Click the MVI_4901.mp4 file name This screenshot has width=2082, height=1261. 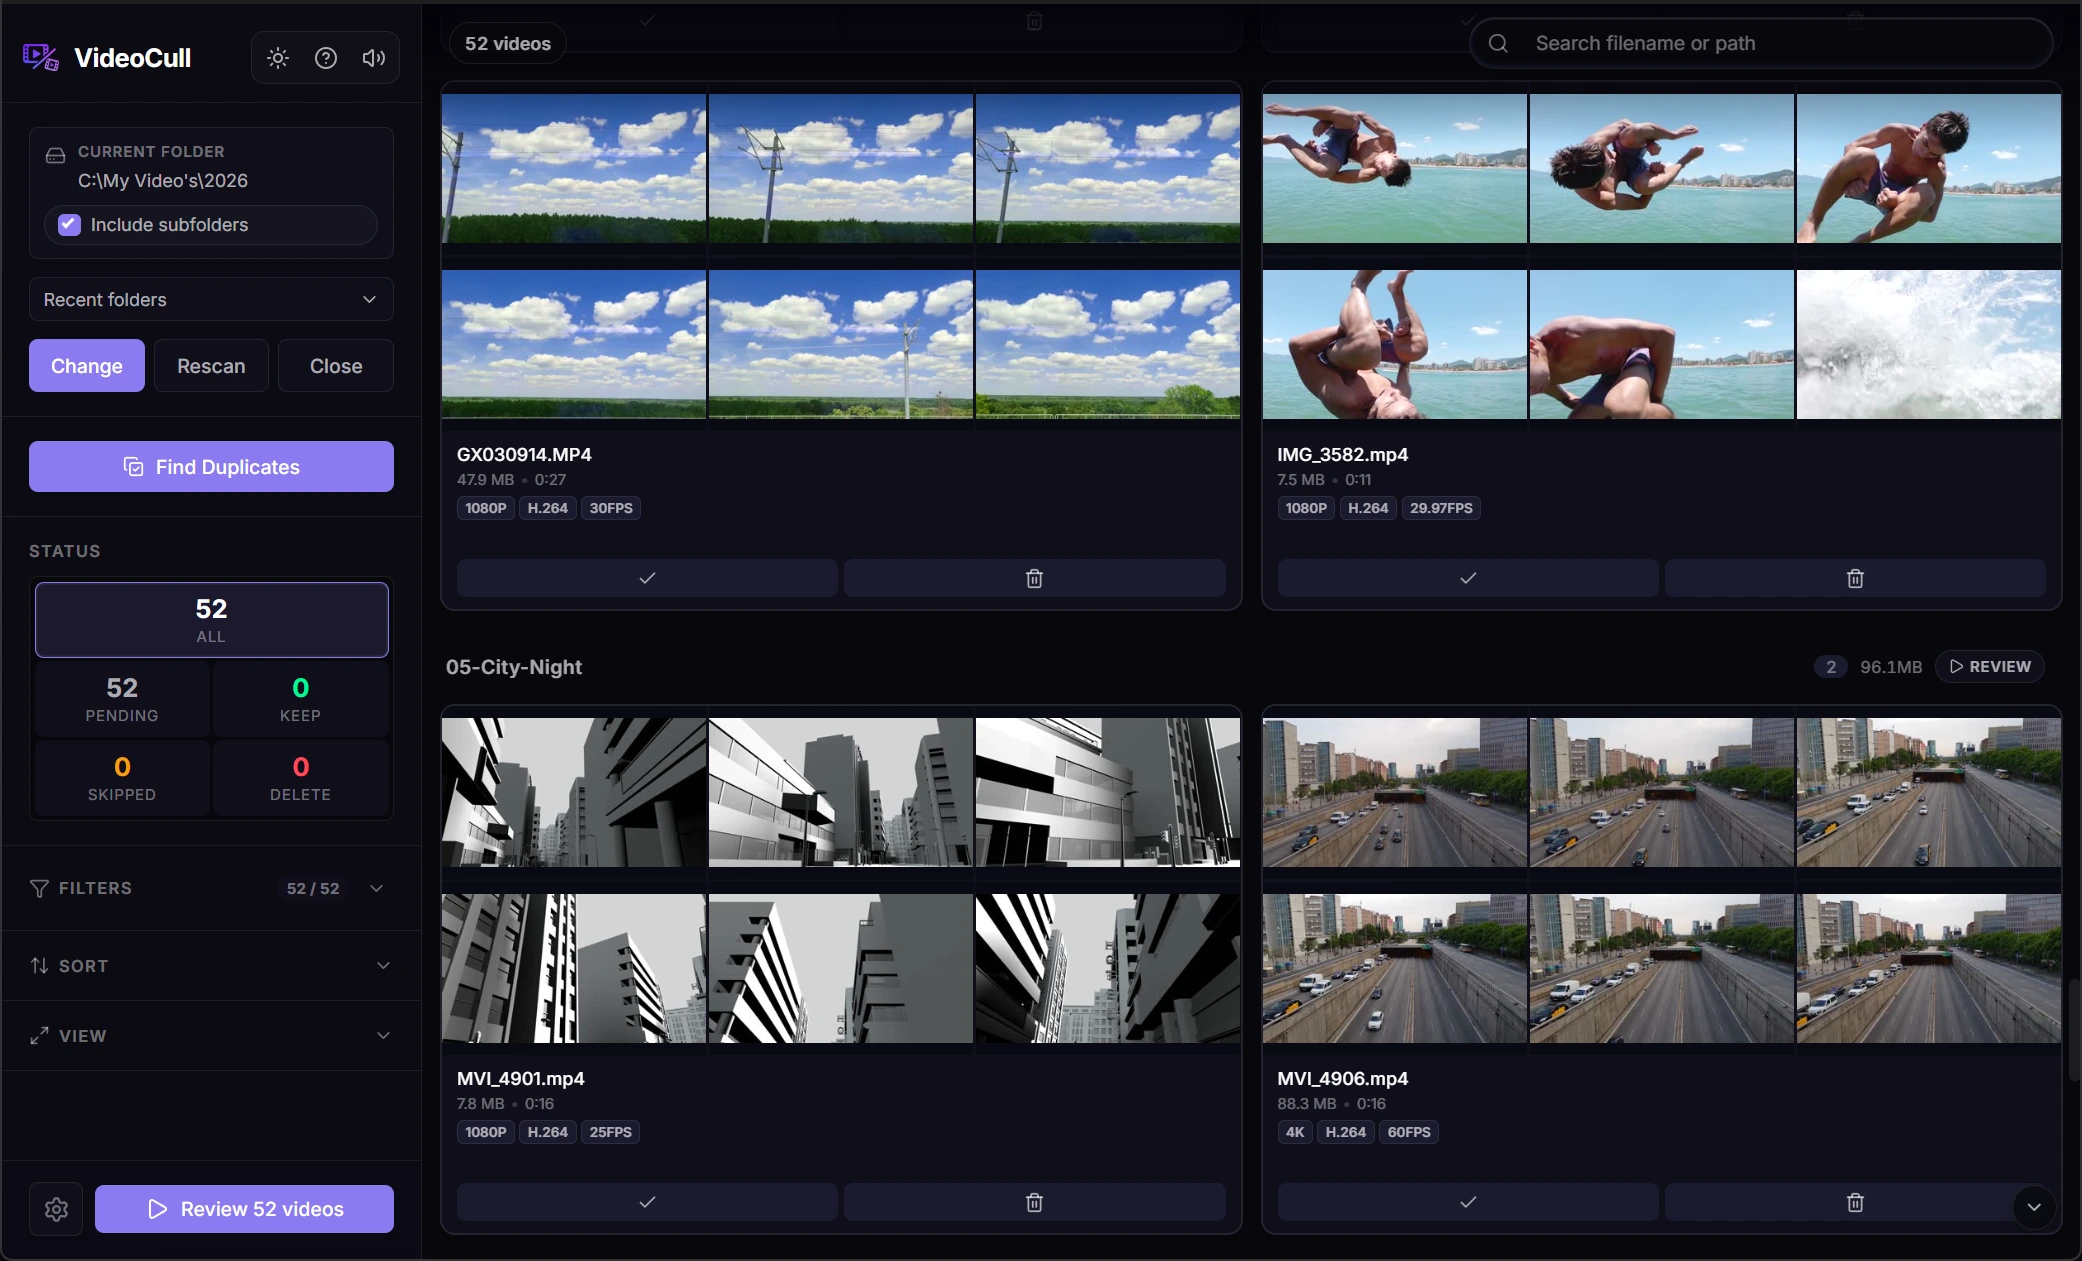[520, 1078]
